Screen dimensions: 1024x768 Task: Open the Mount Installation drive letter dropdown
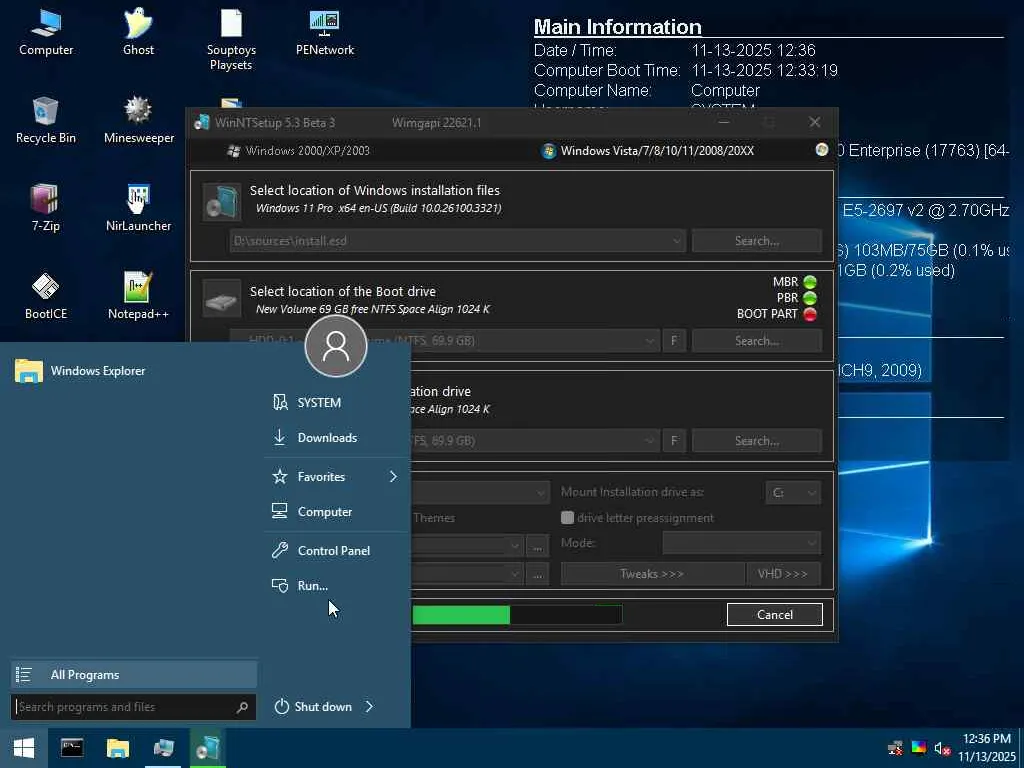(x=793, y=492)
